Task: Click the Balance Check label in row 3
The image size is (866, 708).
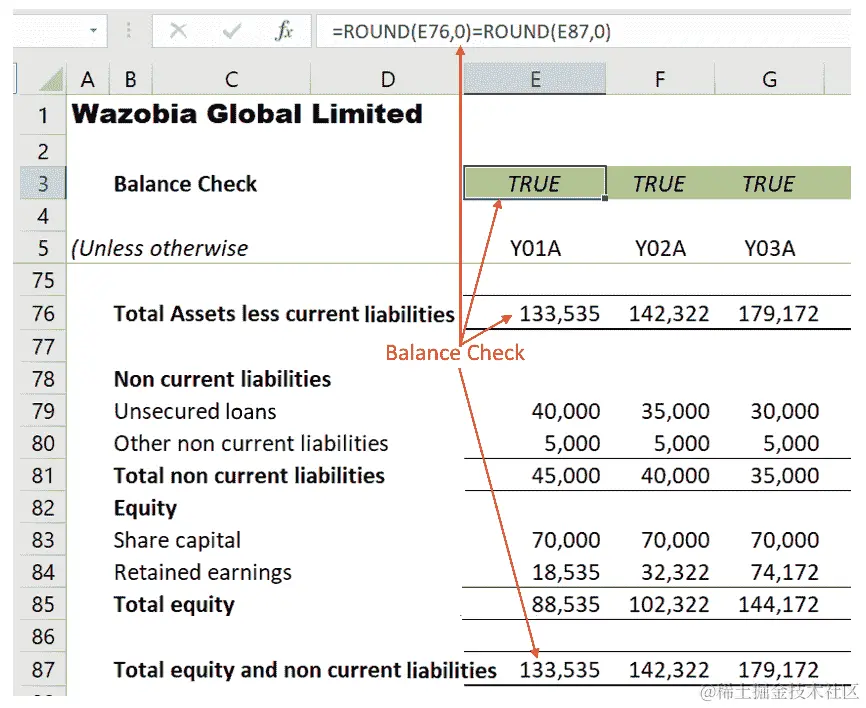Action: click(x=185, y=184)
